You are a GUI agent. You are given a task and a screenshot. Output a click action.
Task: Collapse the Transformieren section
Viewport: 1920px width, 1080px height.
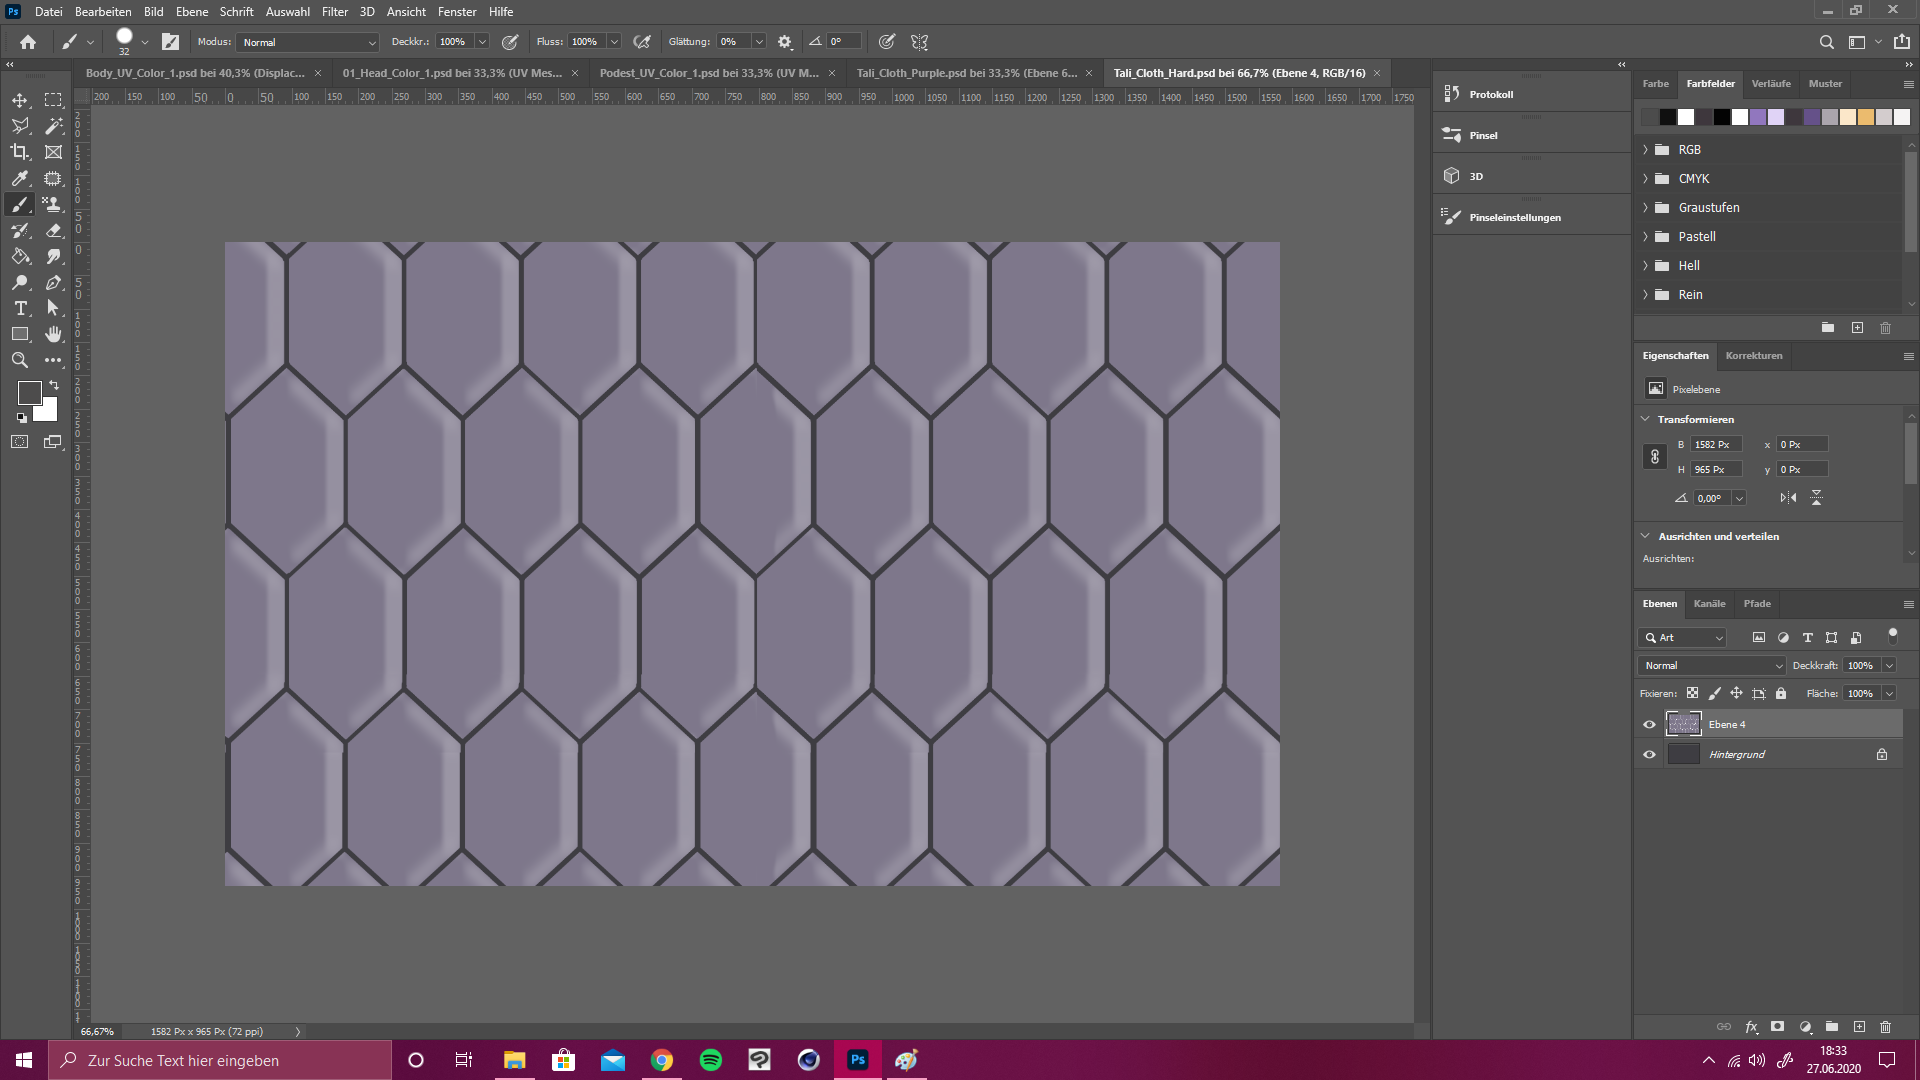[1645, 419]
